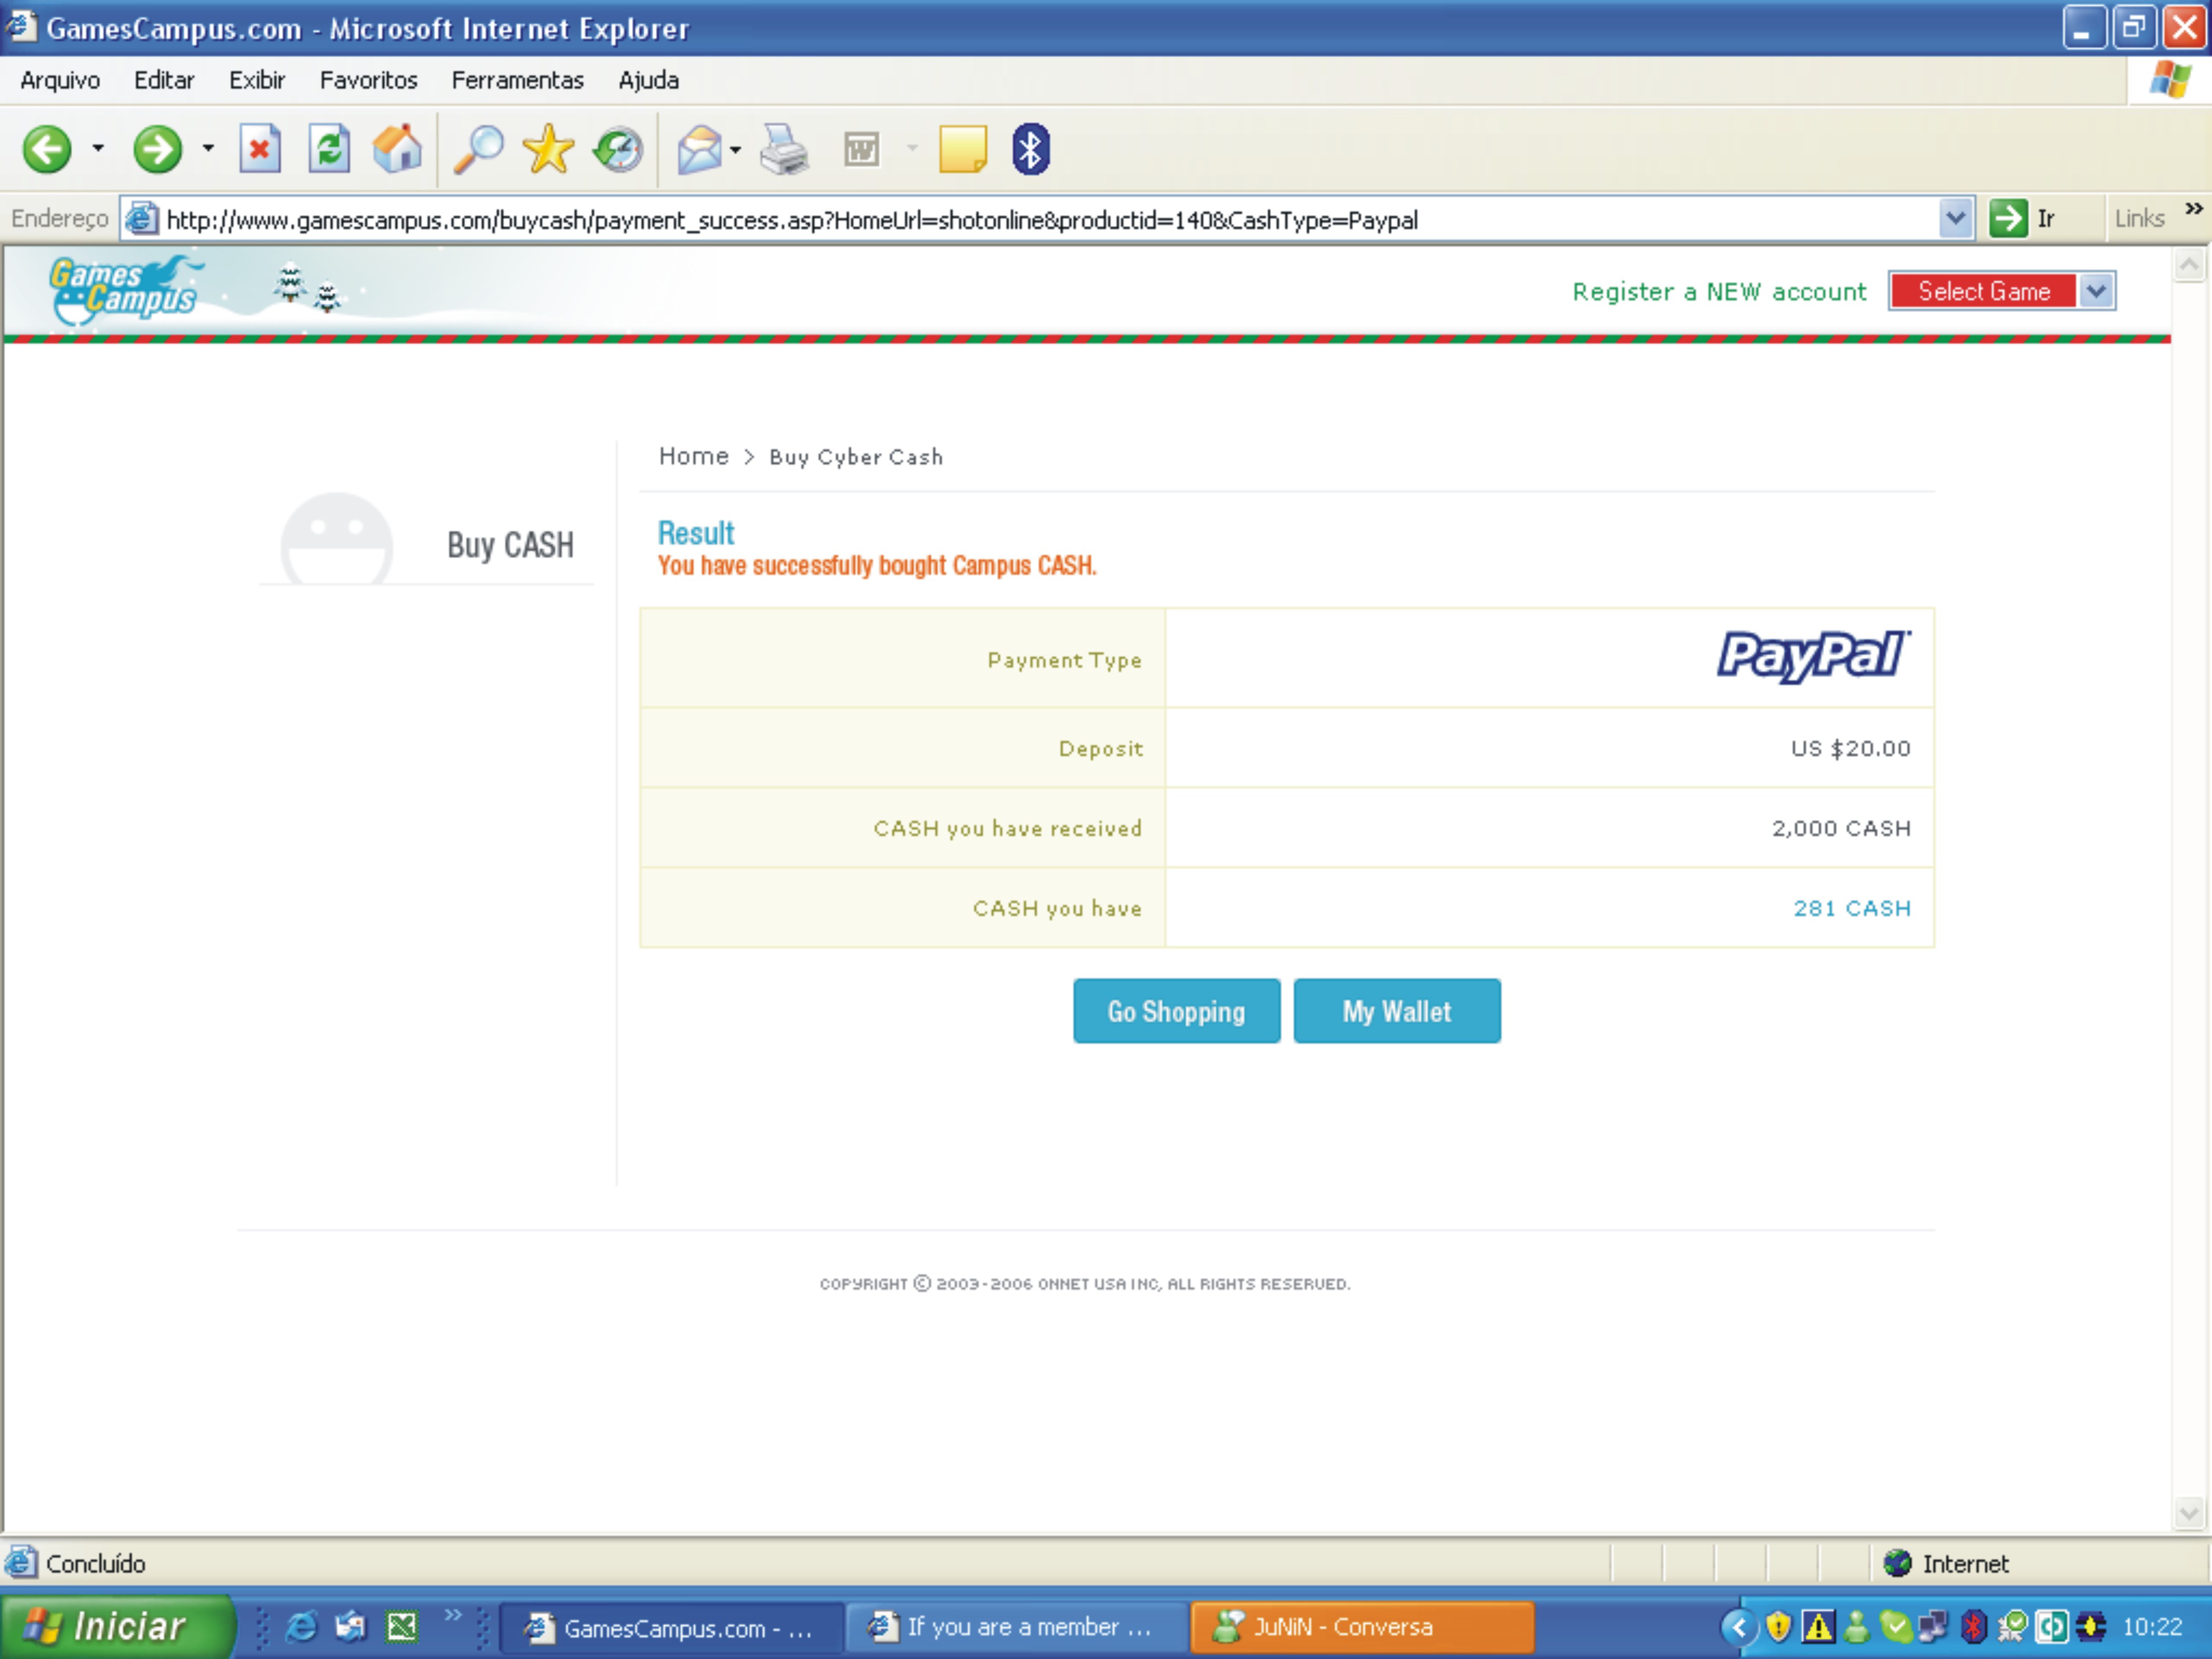This screenshot has height=1659, width=2212.
Task: Click the Stop loading page icon
Action: [259, 150]
